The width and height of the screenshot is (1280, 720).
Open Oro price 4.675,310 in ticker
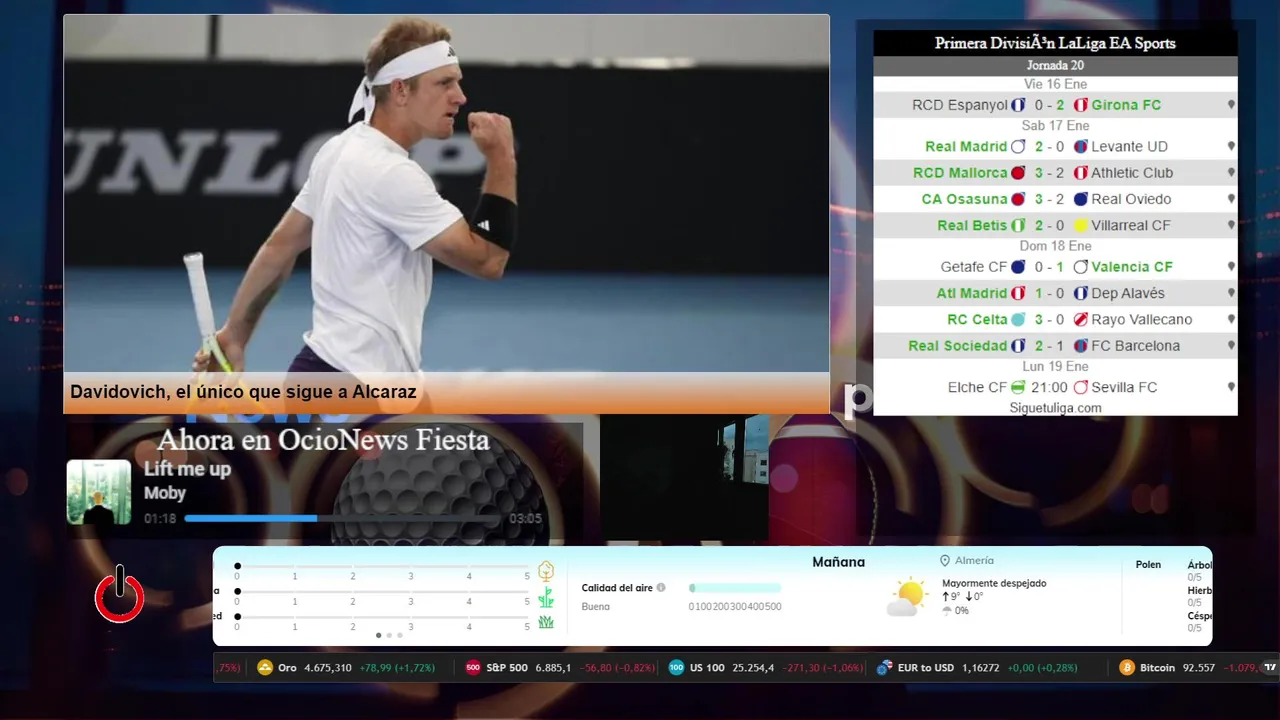(x=328, y=668)
